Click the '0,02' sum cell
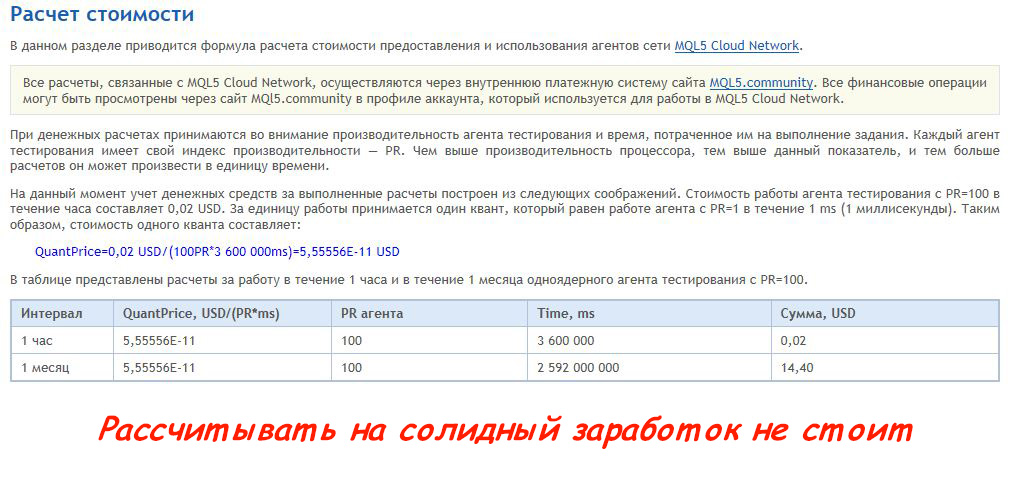 point(885,341)
